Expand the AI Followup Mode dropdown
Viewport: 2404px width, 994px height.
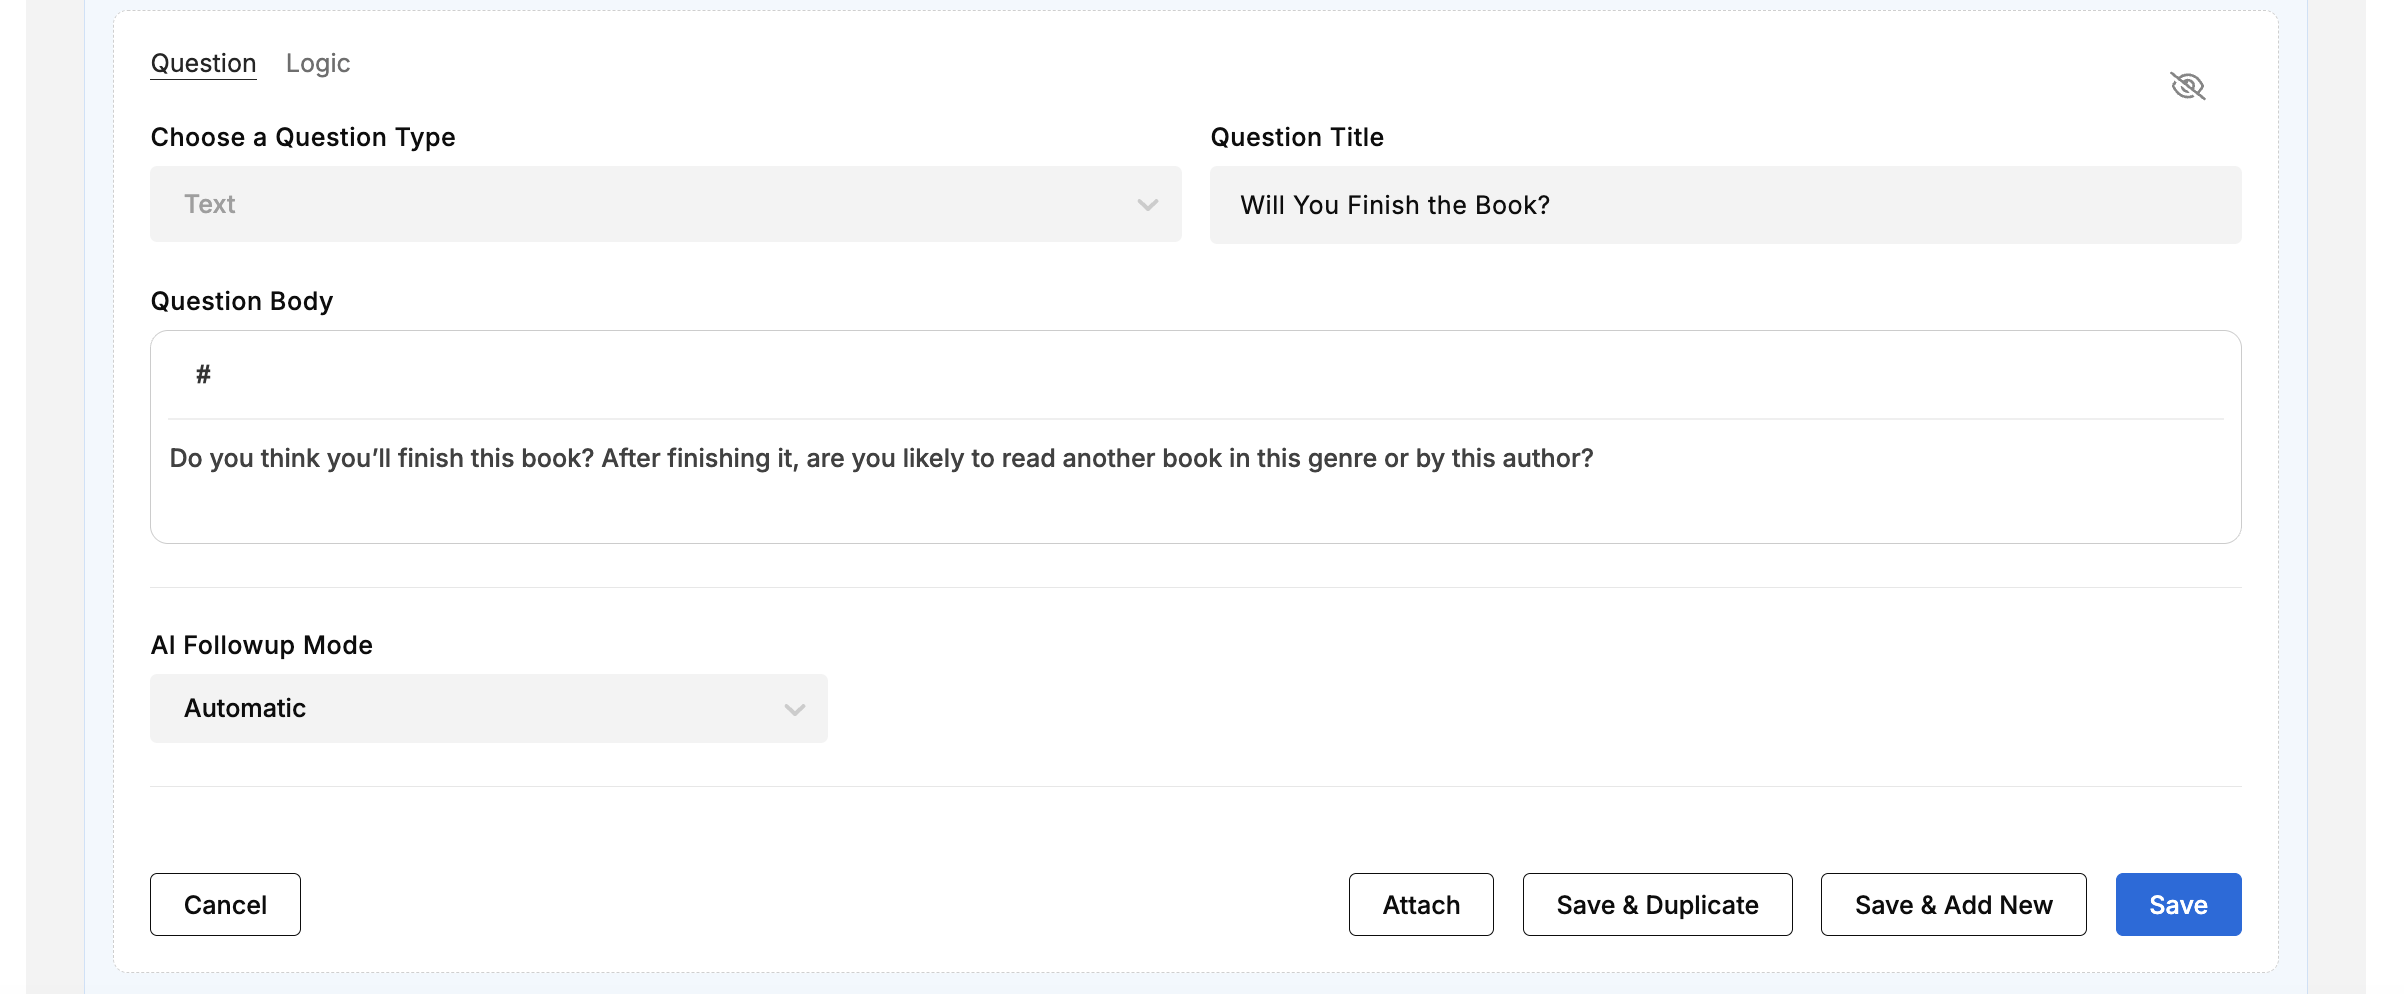click(x=488, y=709)
